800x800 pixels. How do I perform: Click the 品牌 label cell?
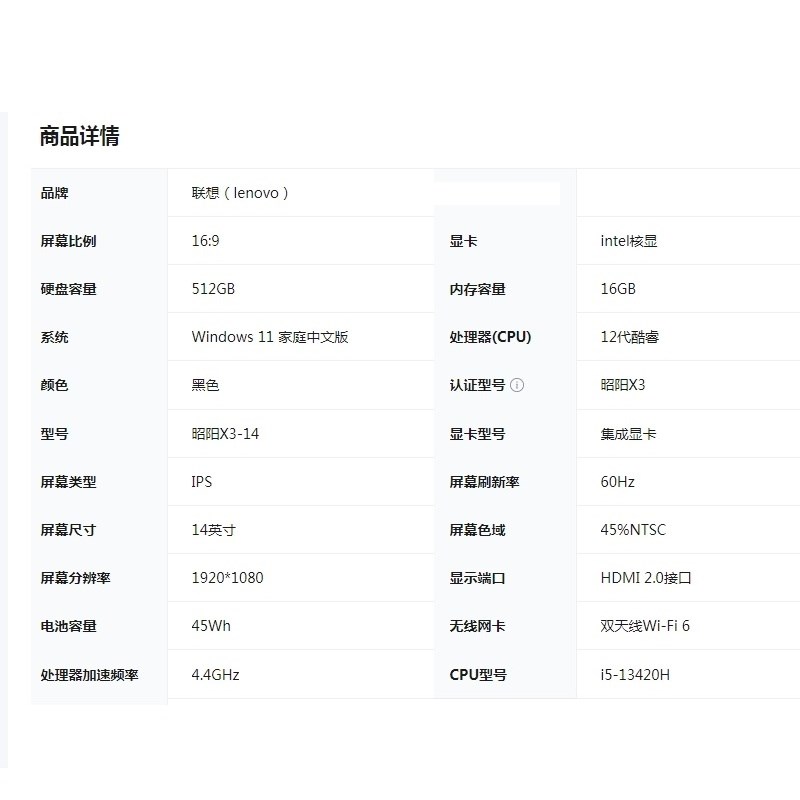(55, 193)
